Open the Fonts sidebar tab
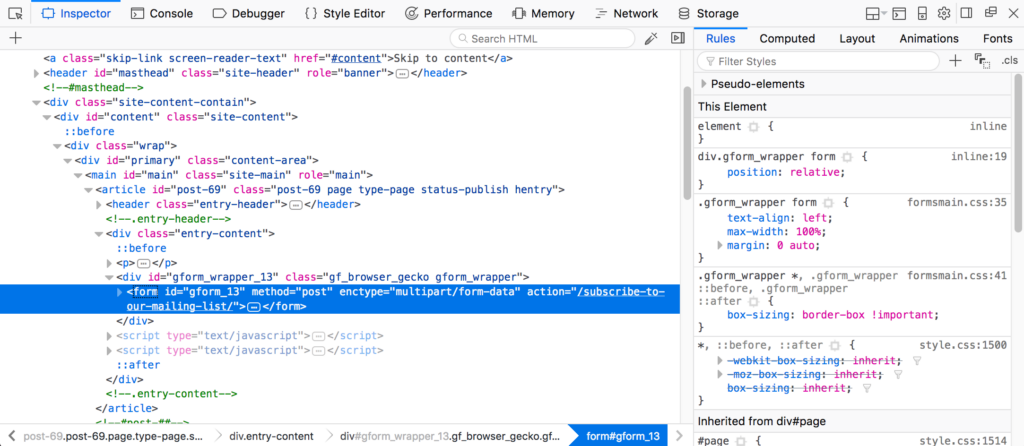Image resolution: width=1024 pixels, height=446 pixels. pyautogui.click(x=997, y=39)
